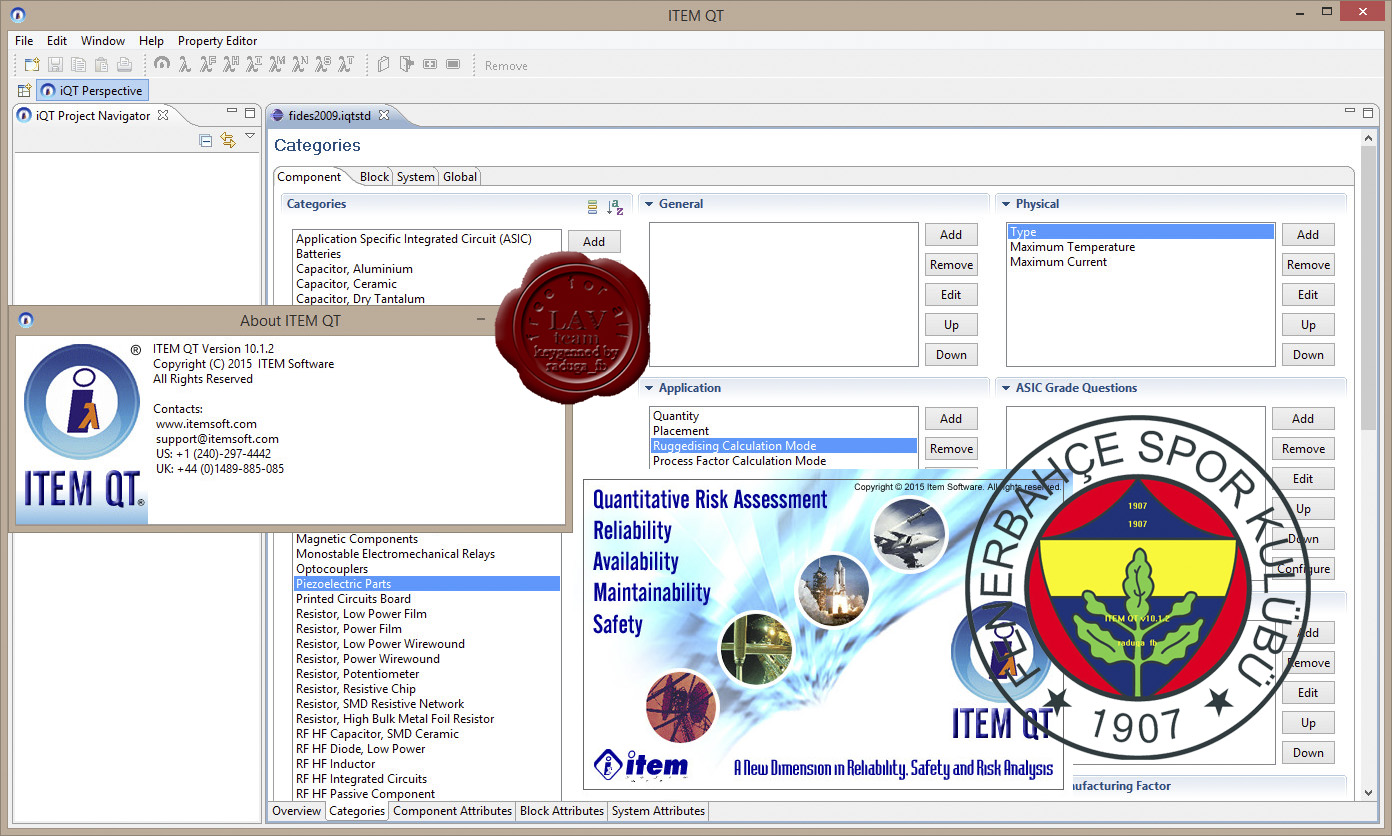The height and width of the screenshot is (836, 1392).
Task: Select Optocouplers in the Categories list
Action: pos(427,569)
